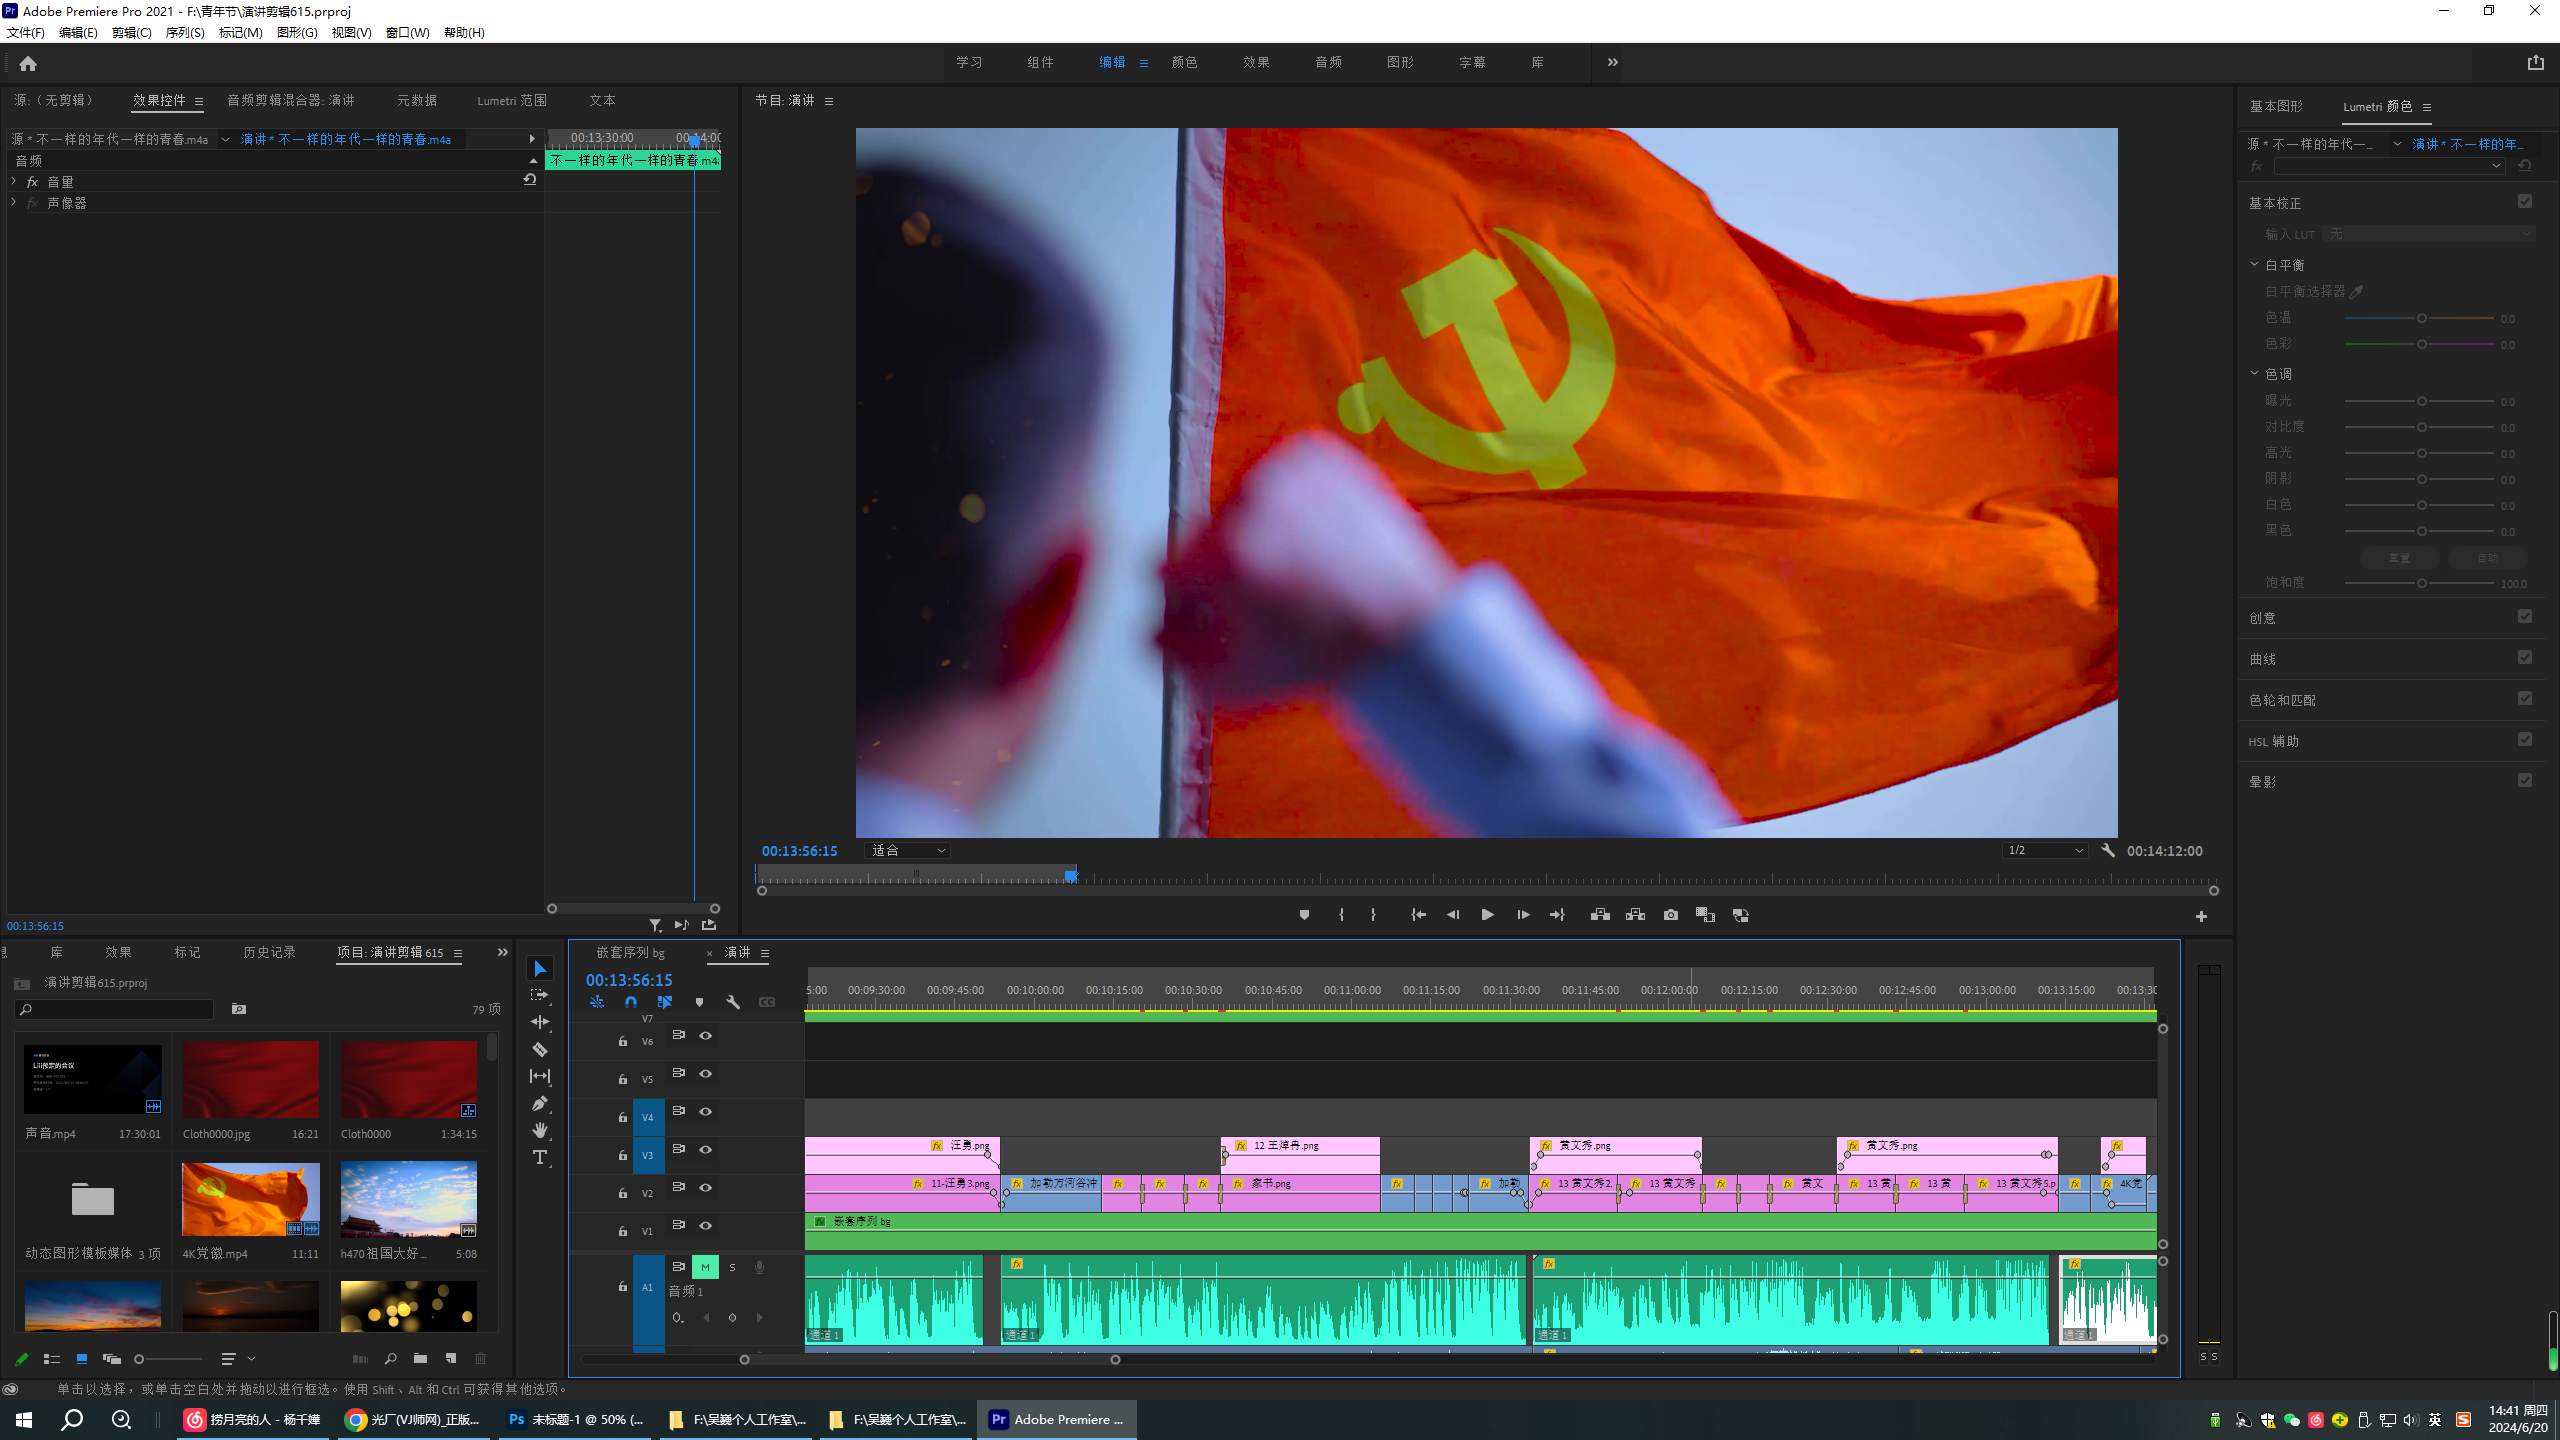The height and width of the screenshot is (1440, 2560).
Task: Select the Razor tool
Action: point(540,1049)
